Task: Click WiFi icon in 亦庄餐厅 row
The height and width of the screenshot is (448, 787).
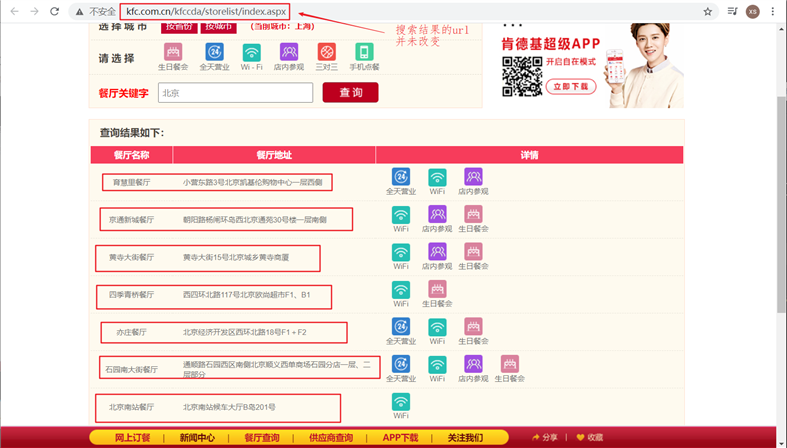Action: tap(437, 327)
